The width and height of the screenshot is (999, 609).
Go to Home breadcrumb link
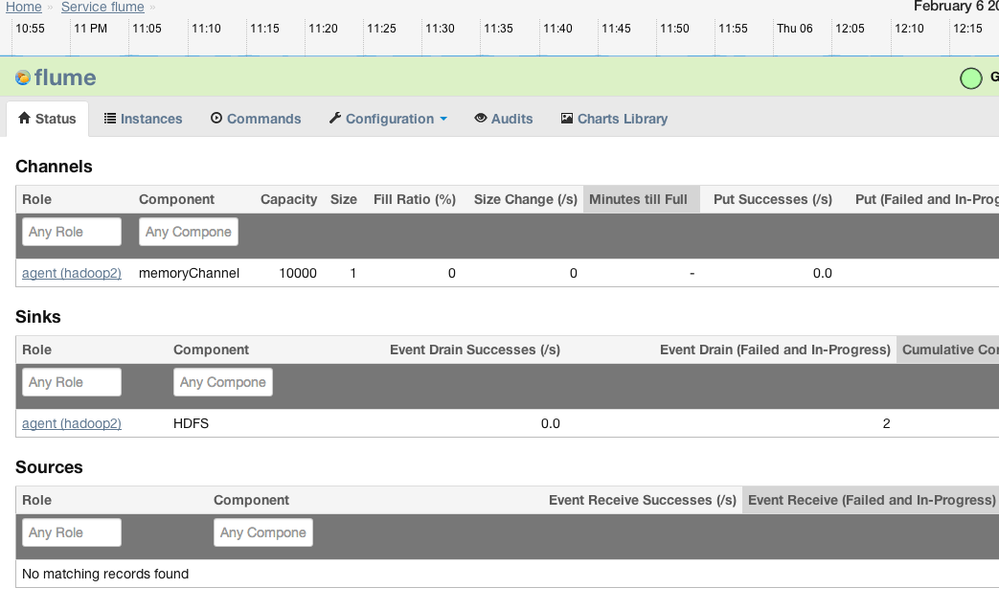pyautogui.click(x=24, y=7)
